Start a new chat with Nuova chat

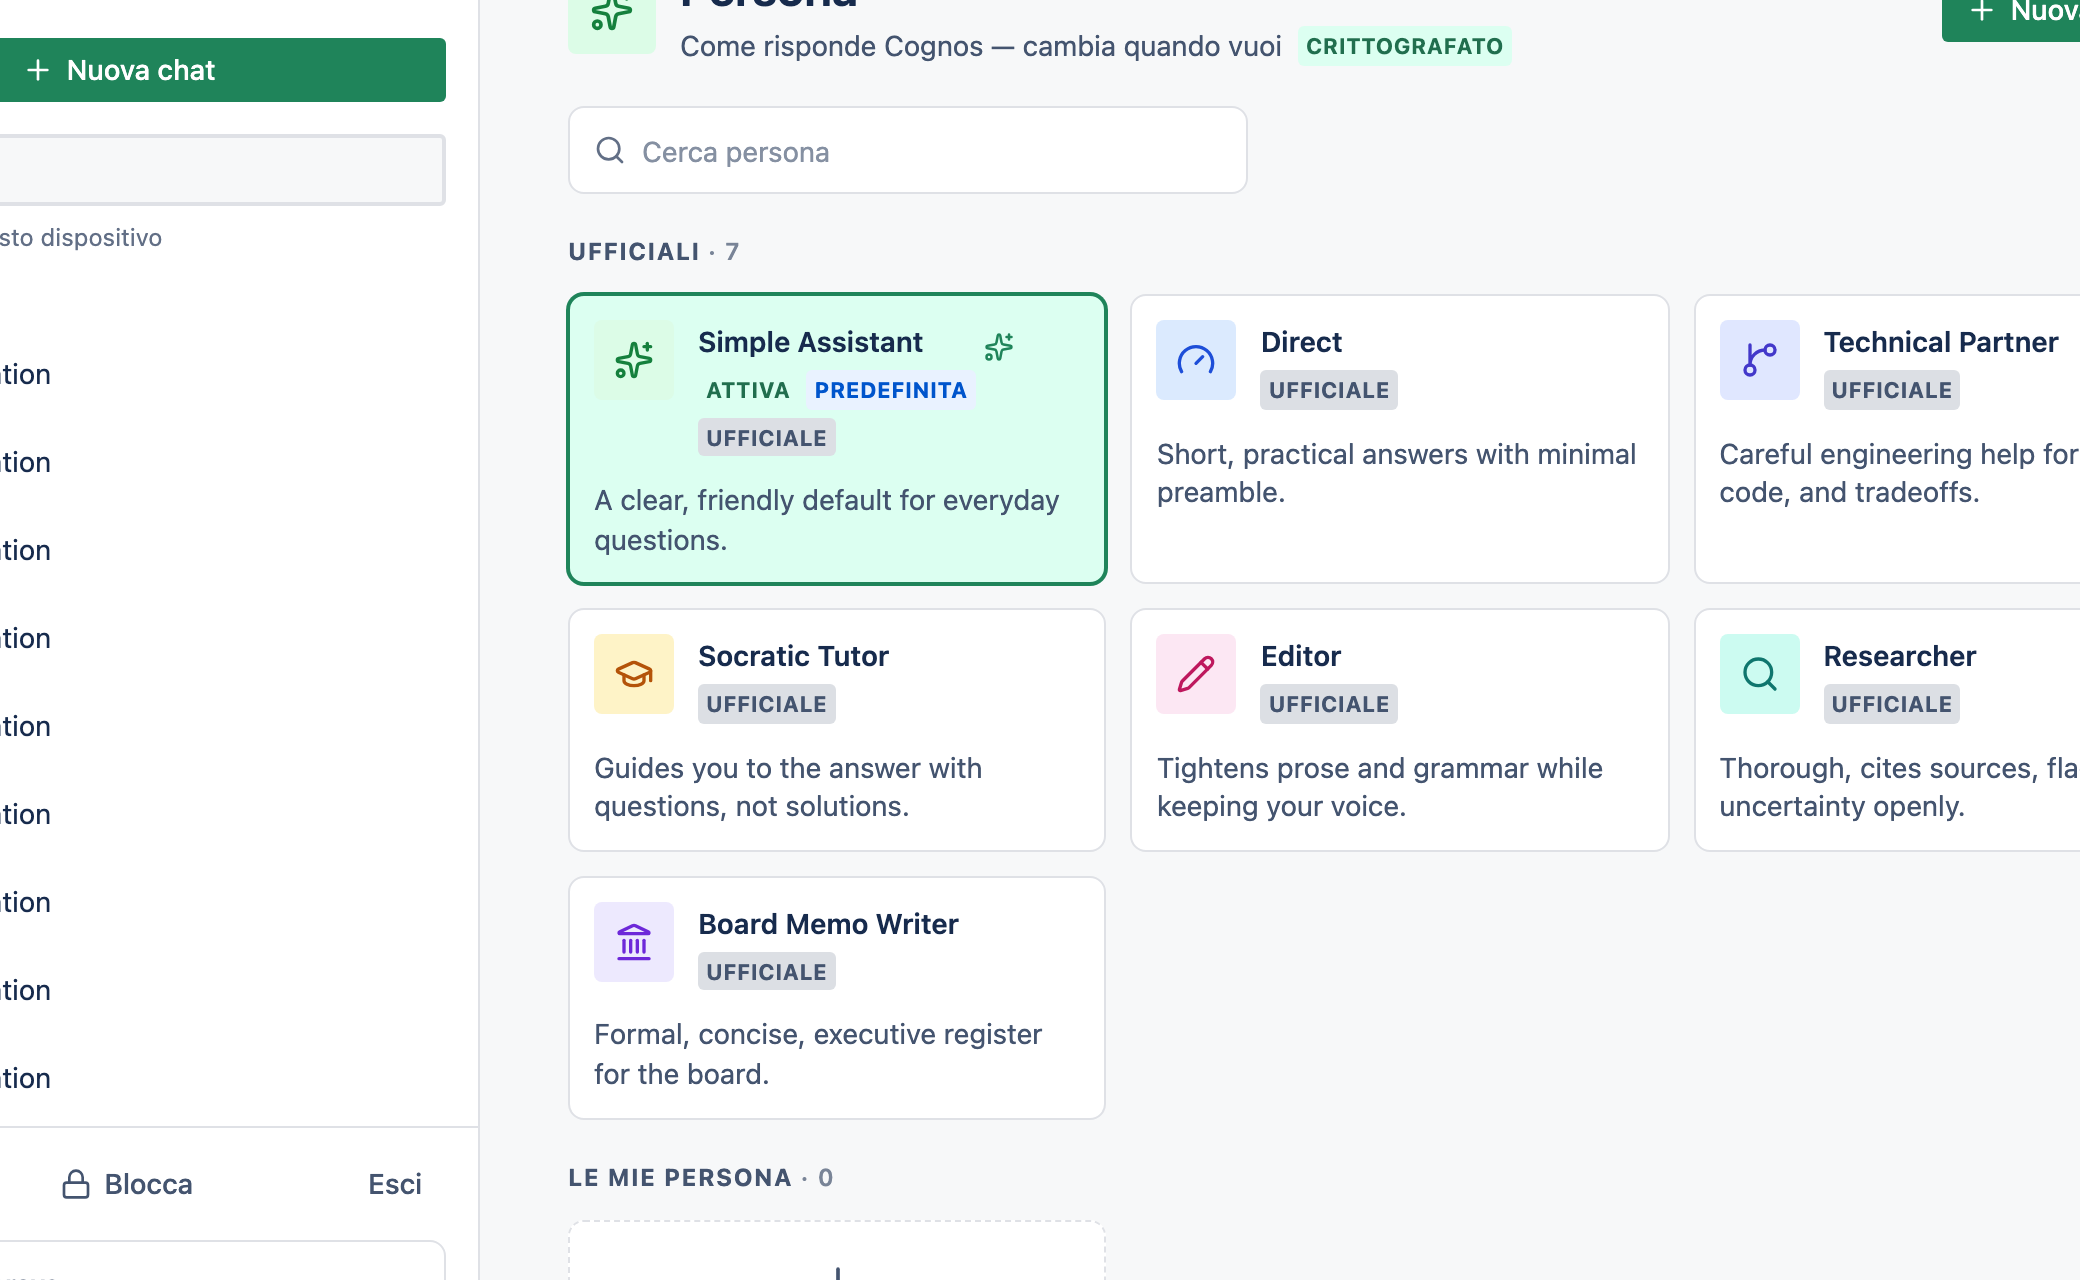(x=222, y=70)
